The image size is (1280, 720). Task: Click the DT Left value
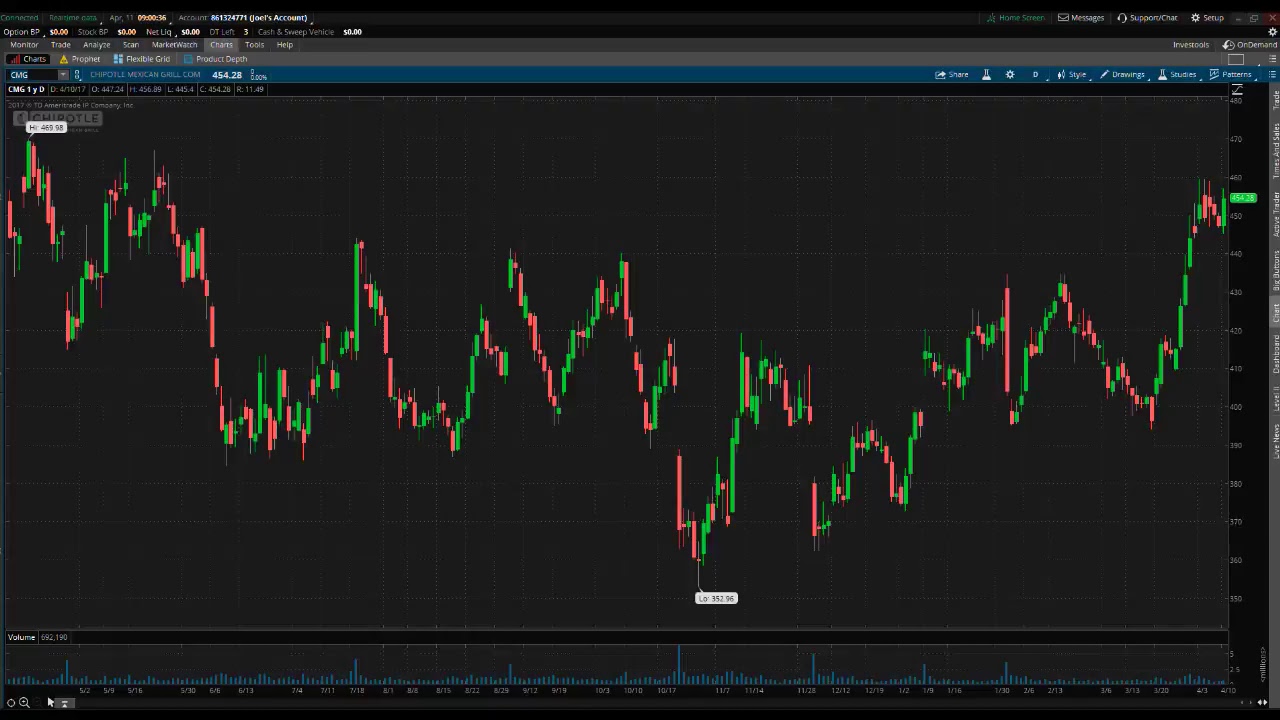tap(245, 32)
